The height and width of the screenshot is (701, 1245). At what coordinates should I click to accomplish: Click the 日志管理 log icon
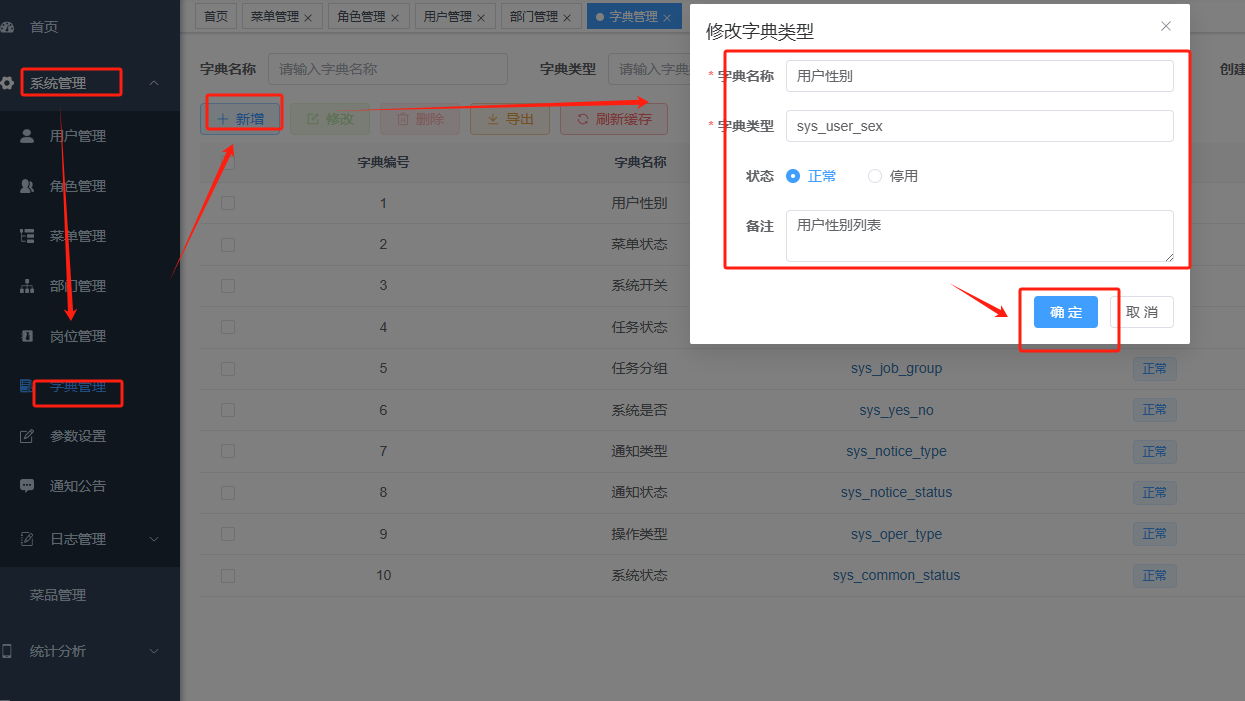27,539
